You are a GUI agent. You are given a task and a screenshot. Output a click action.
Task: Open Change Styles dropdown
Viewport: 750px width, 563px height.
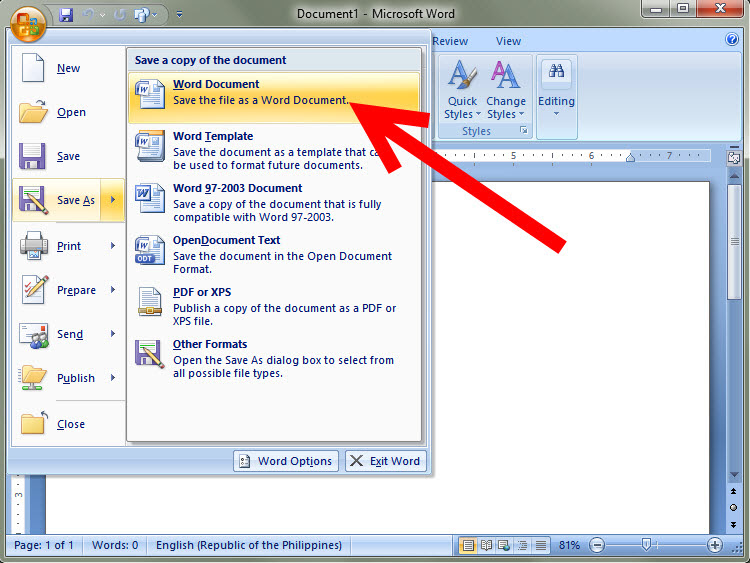click(506, 90)
